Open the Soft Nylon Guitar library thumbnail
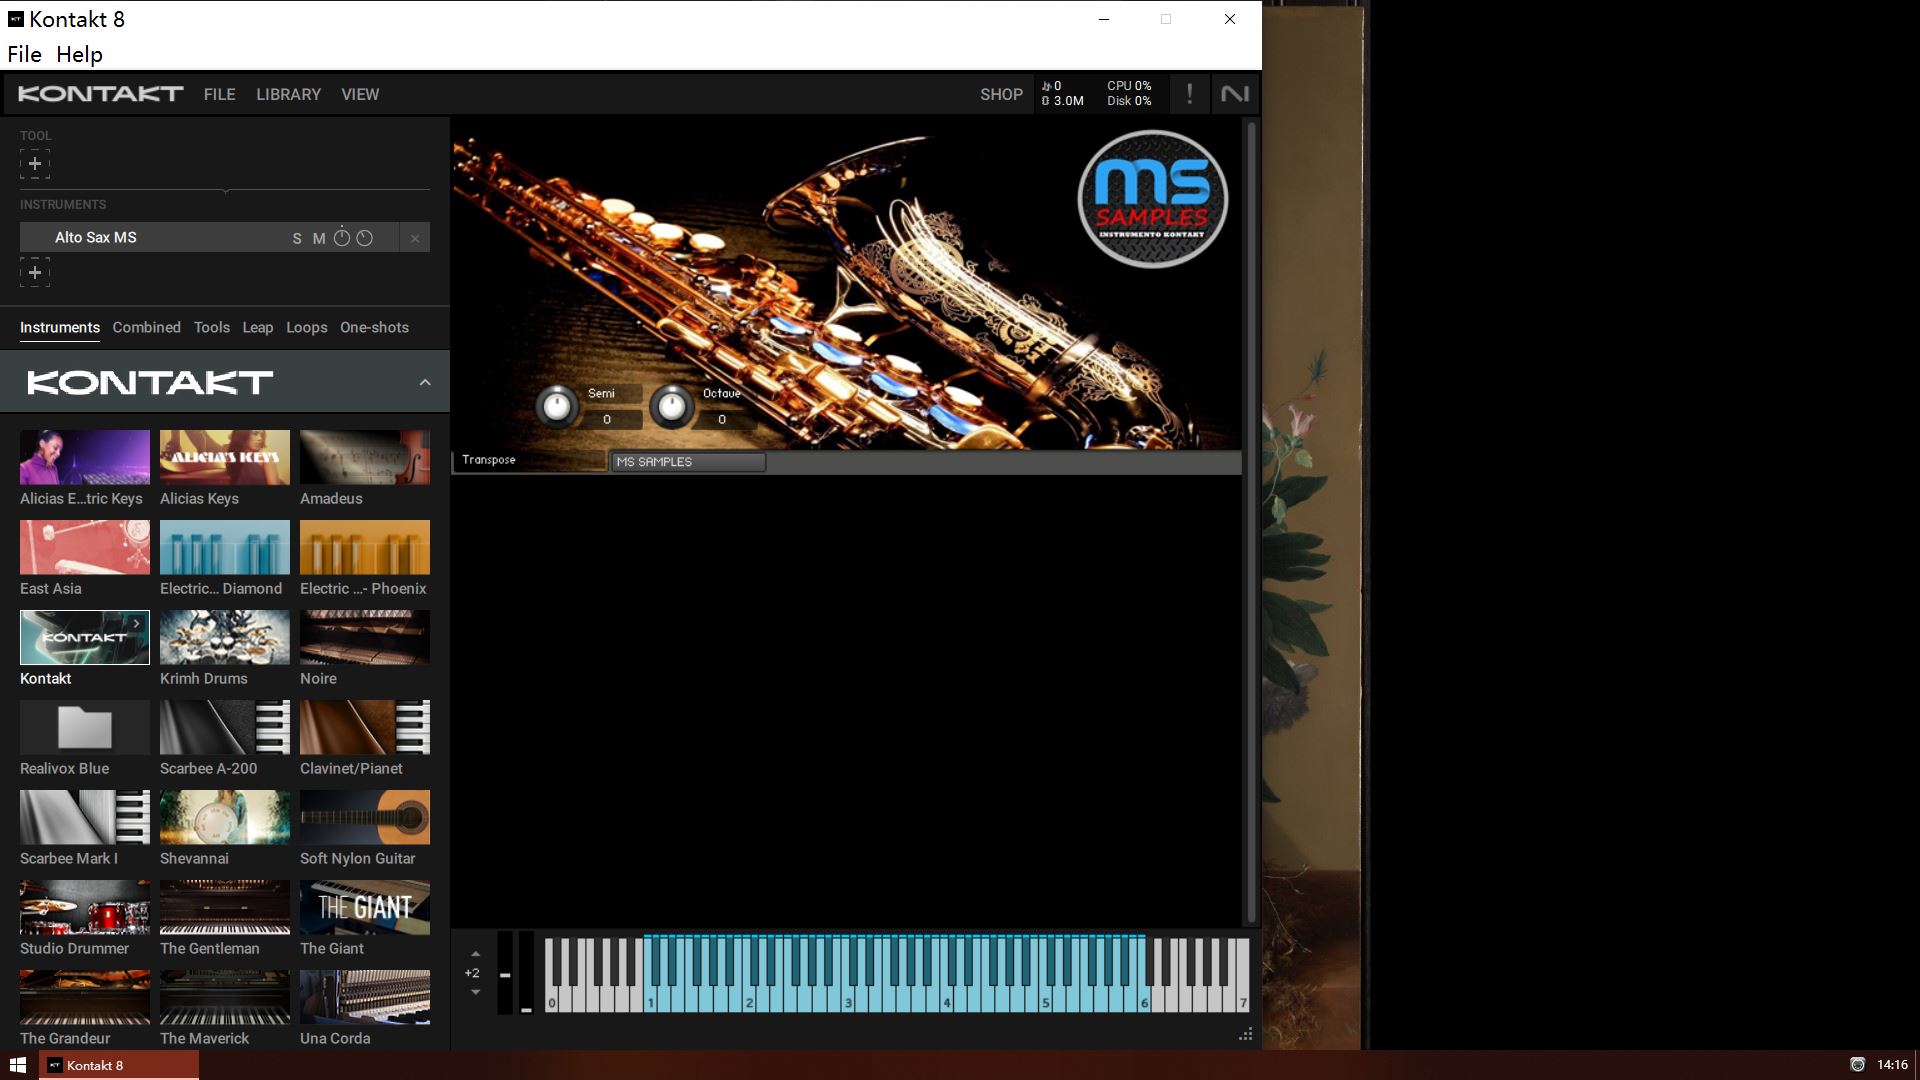This screenshot has height=1080, width=1920. (x=365, y=817)
